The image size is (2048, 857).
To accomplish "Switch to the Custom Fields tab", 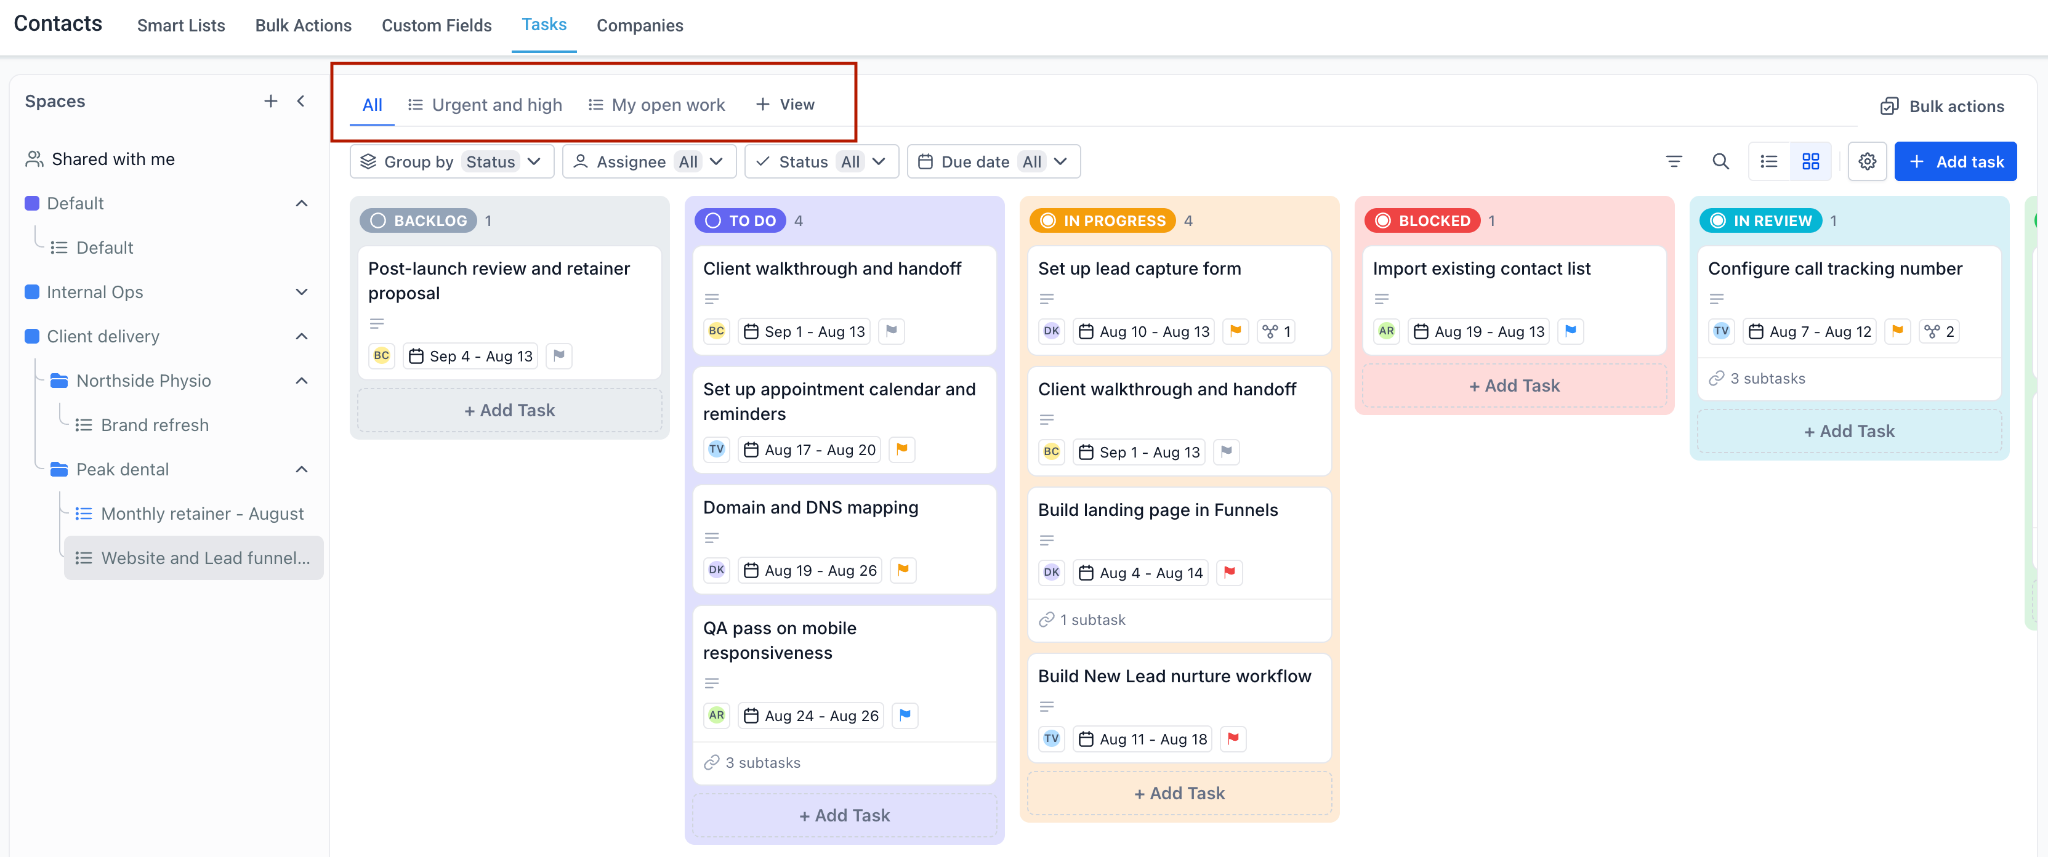I will pyautogui.click(x=437, y=25).
